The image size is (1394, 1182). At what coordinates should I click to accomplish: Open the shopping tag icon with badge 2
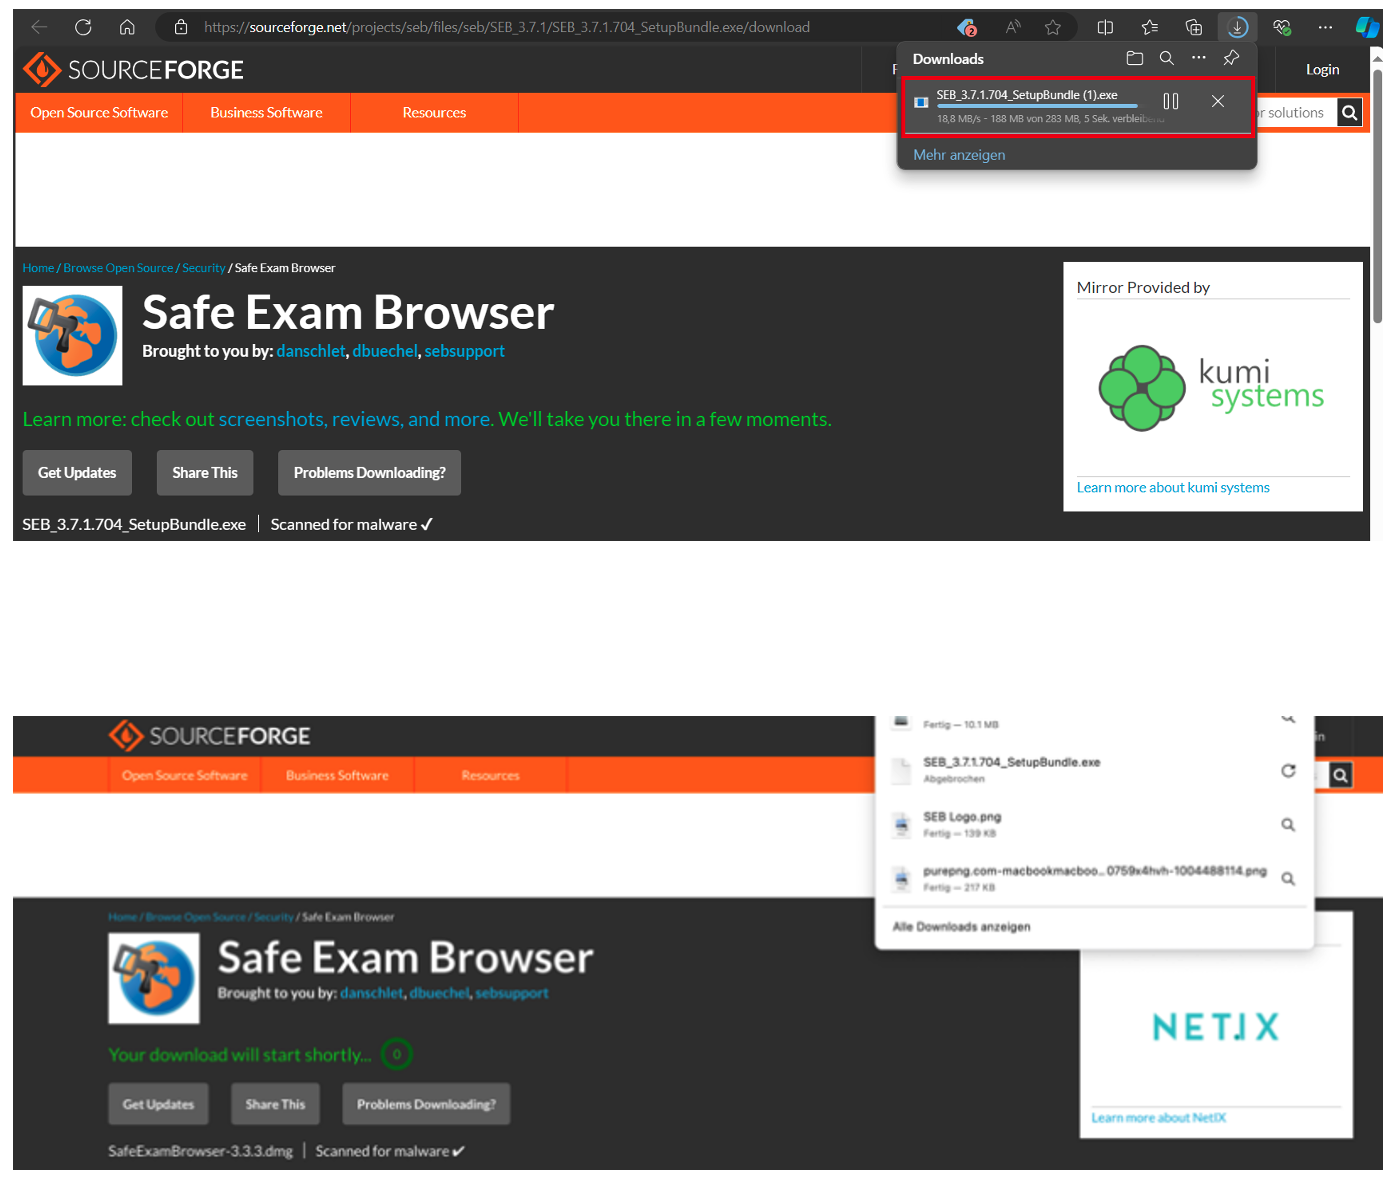point(966,27)
